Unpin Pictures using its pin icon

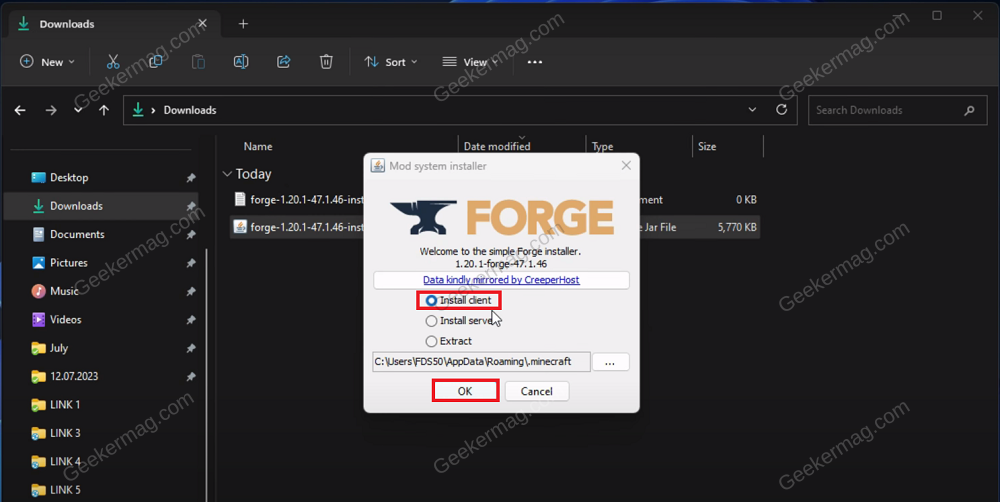click(191, 263)
